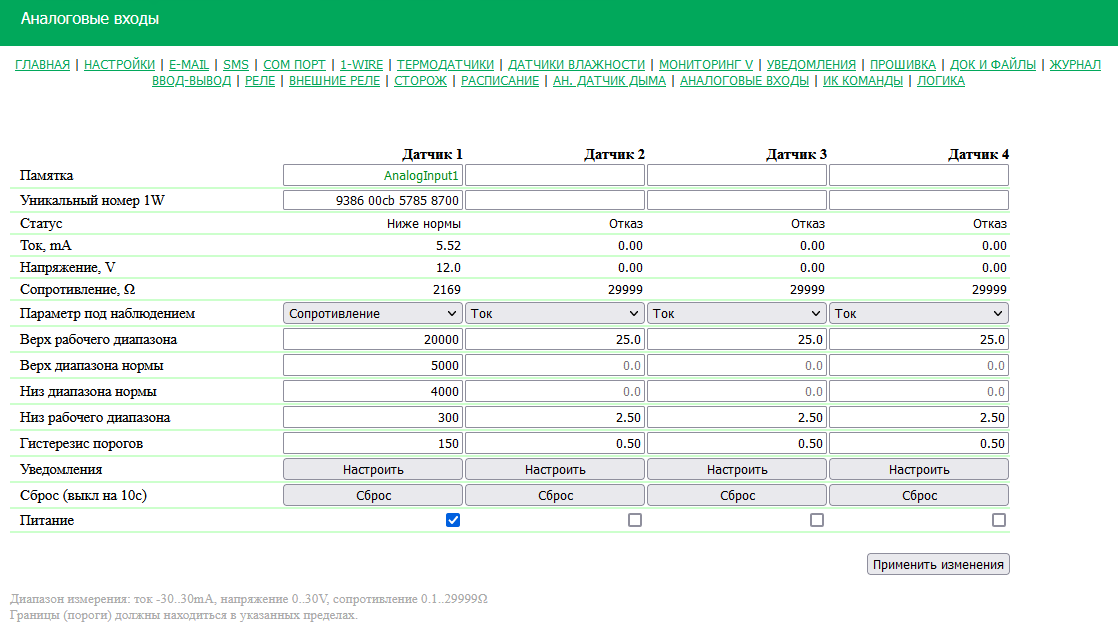Click the Применить изменения button
Image resolution: width=1118 pixels, height=634 pixels.
[x=938, y=564]
